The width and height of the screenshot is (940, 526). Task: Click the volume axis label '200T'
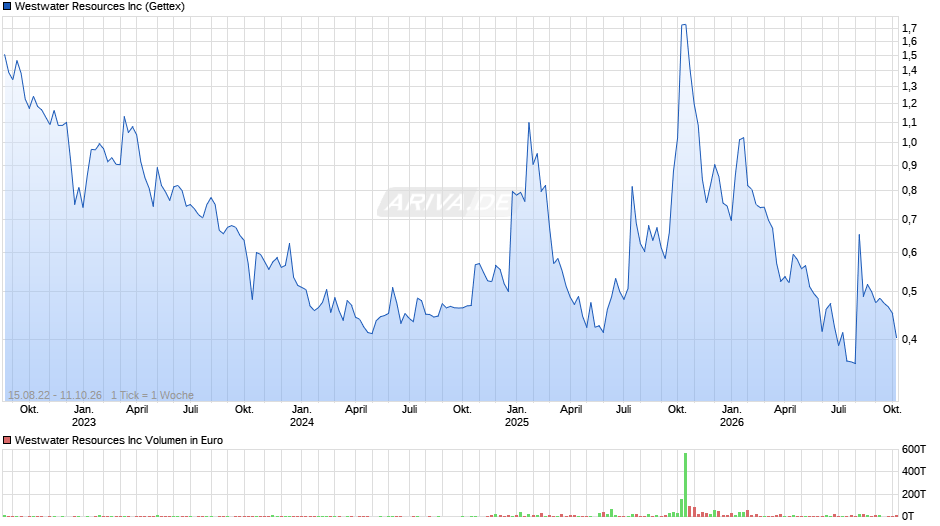(x=914, y=494)
